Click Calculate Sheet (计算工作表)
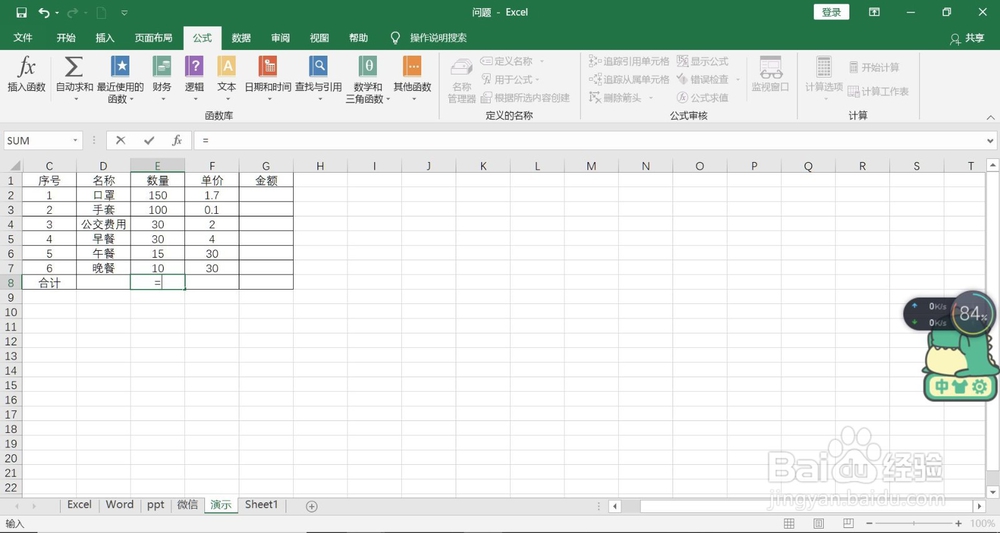Screen dimensions: 1000x533 (x=878, y=91)
